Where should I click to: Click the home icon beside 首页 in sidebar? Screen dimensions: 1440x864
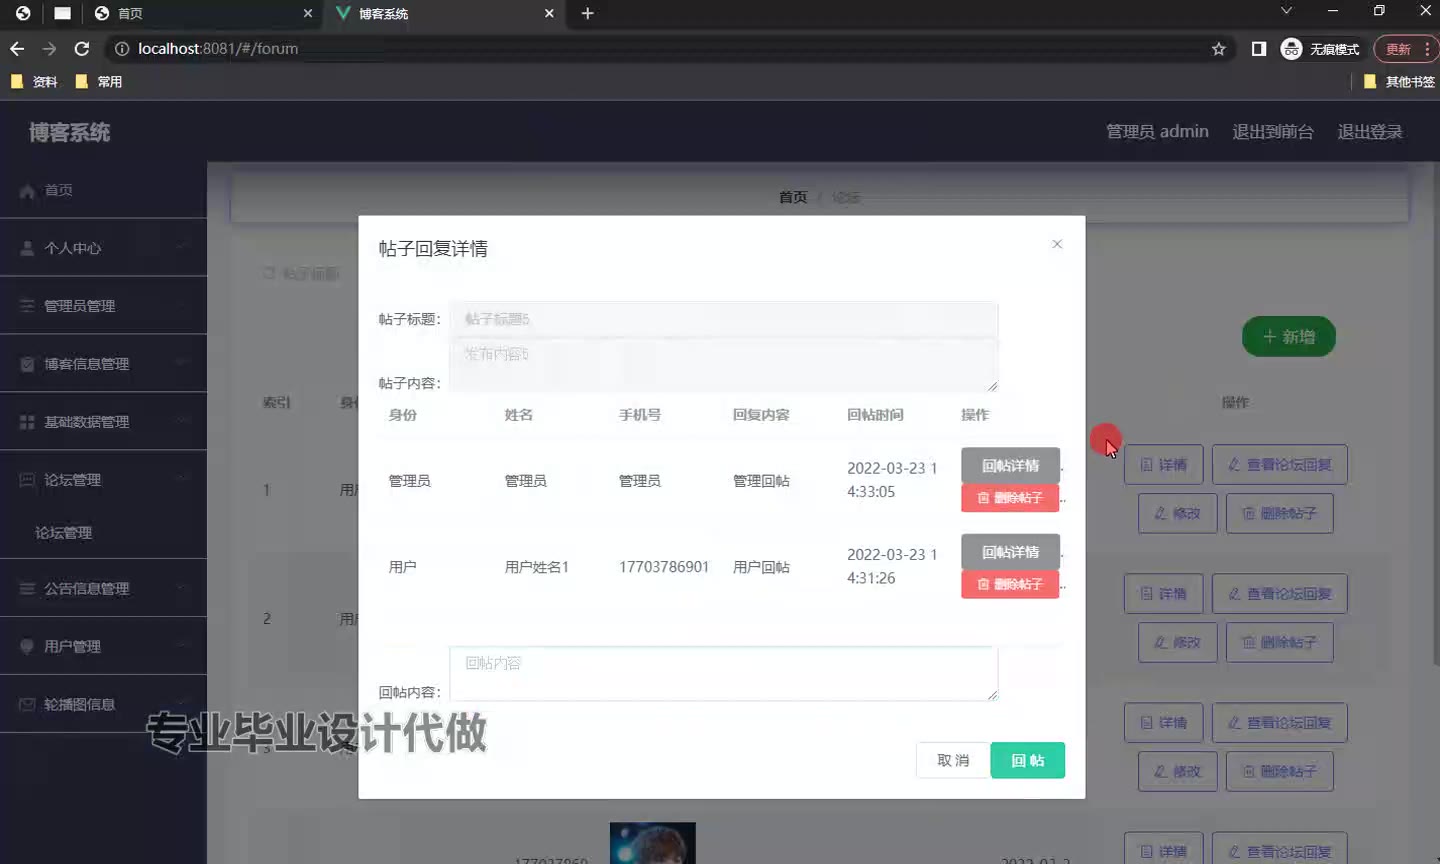pyautogui.click(x=27, y=190)
